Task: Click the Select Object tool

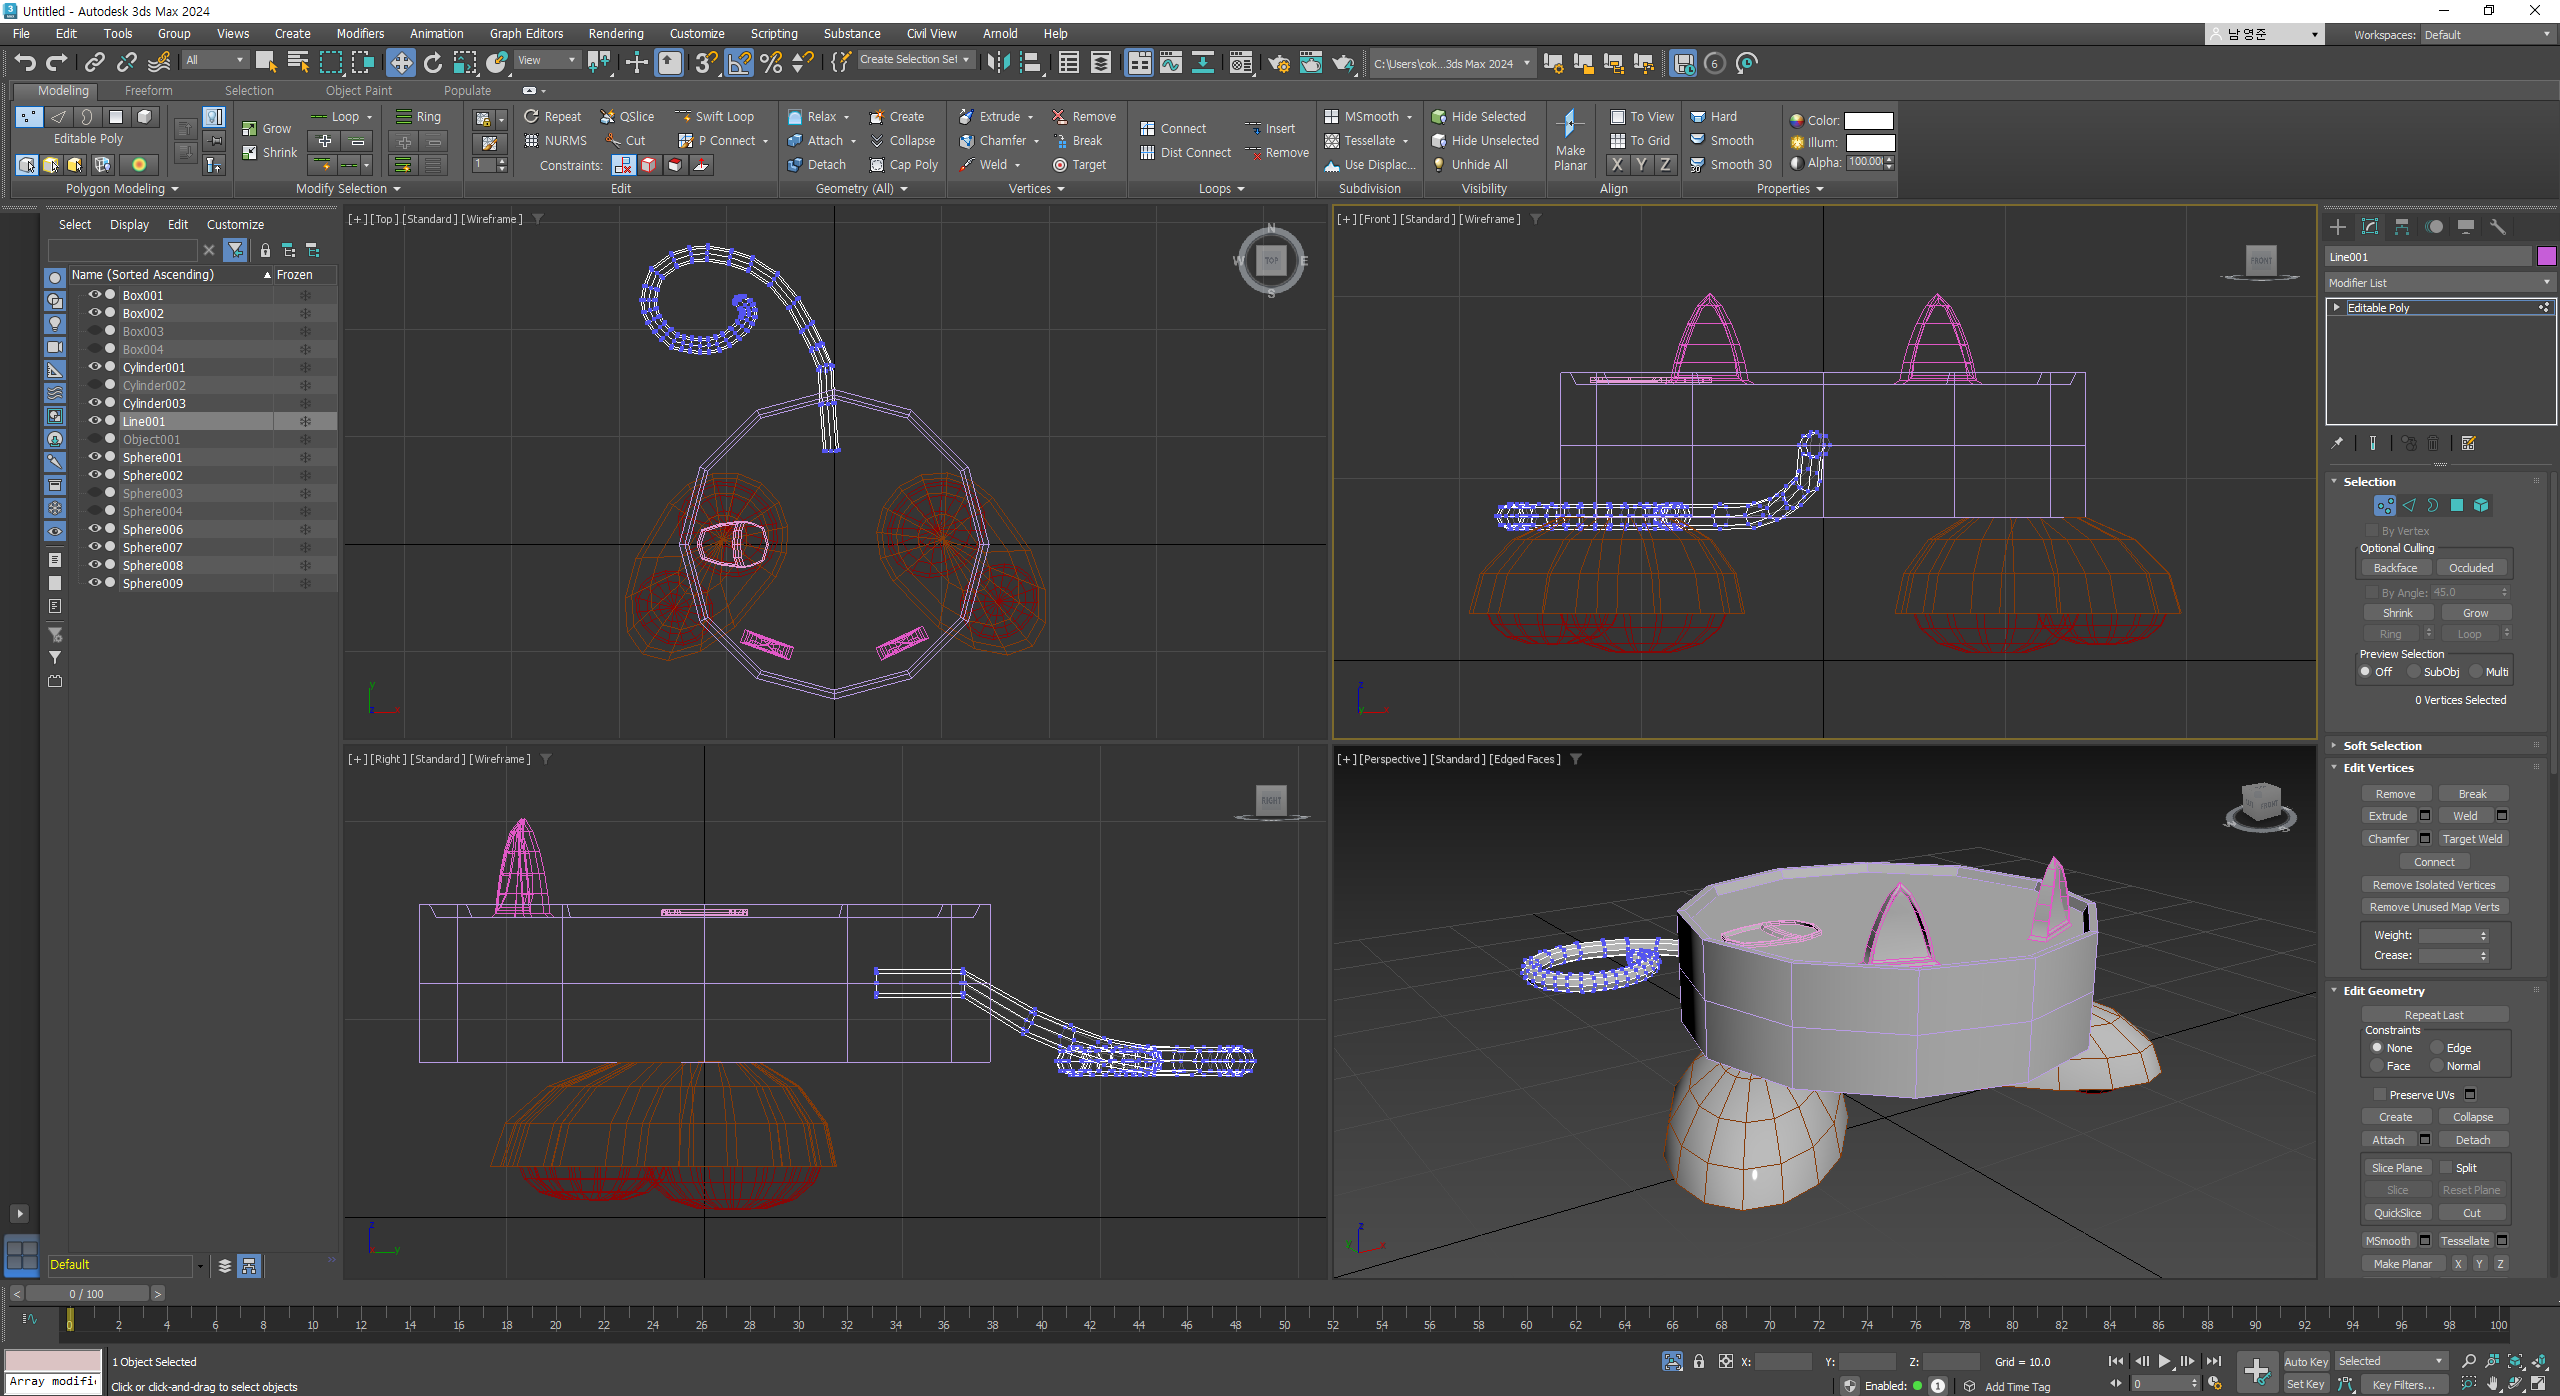Action: click(266, 63)
